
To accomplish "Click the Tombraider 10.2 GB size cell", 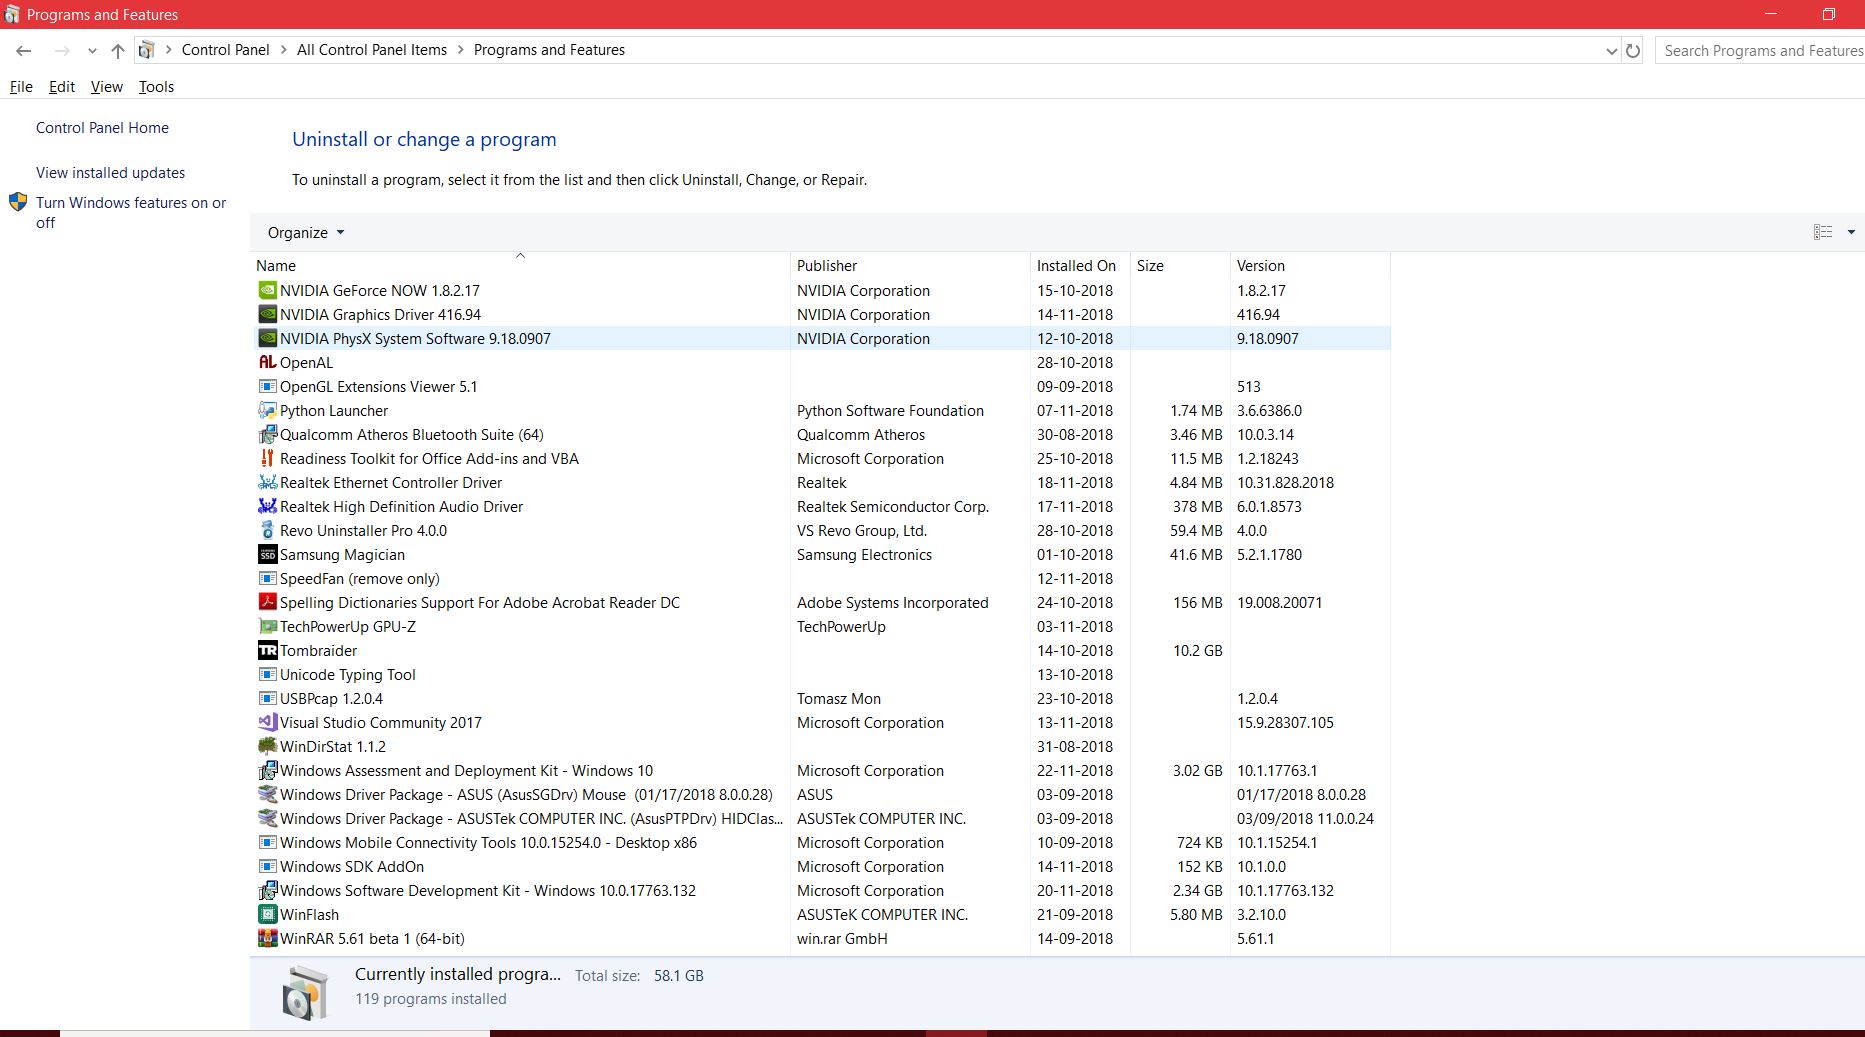I will (1198, 651).
